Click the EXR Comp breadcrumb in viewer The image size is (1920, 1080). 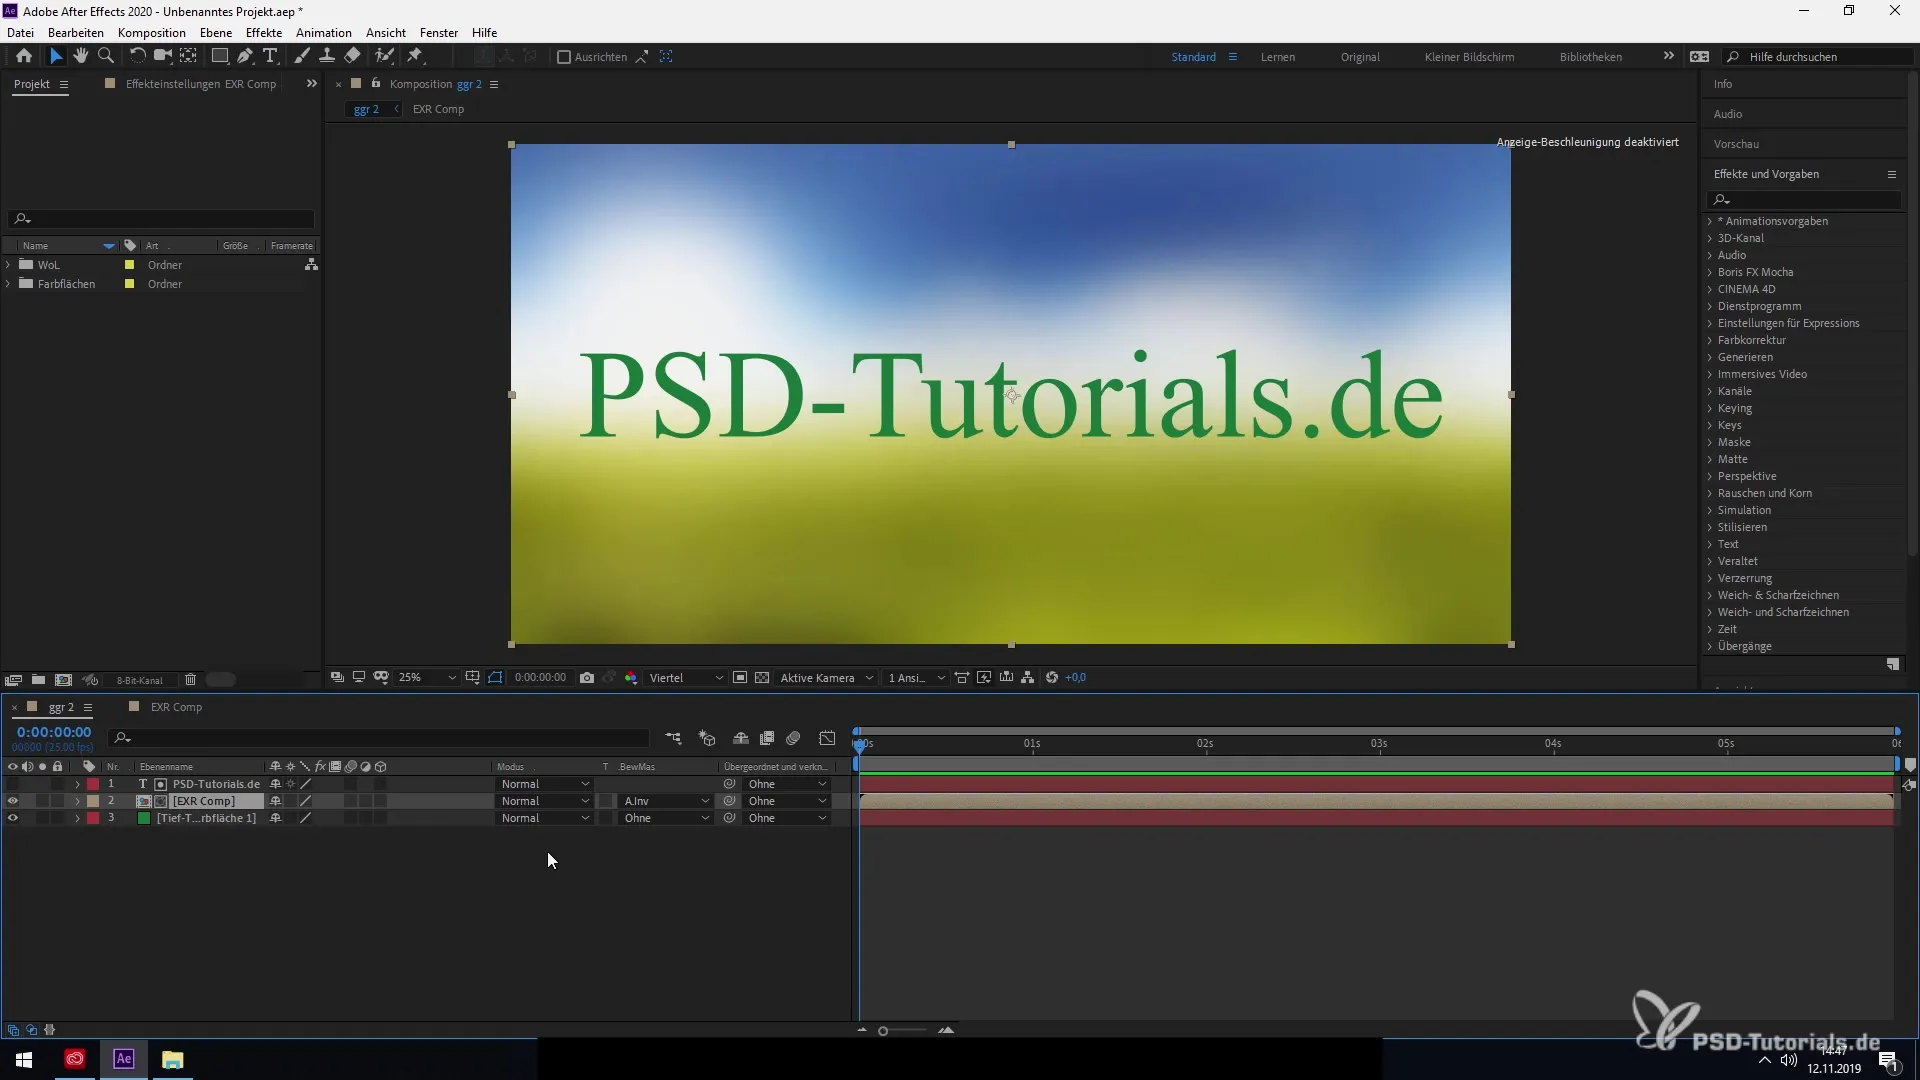coord(439,109)
